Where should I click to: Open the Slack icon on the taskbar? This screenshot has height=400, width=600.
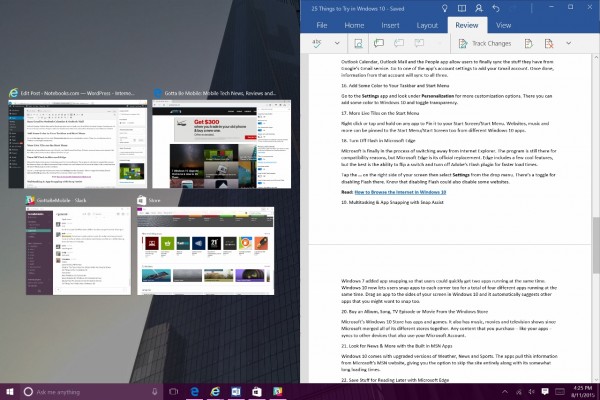click(278, 392)
